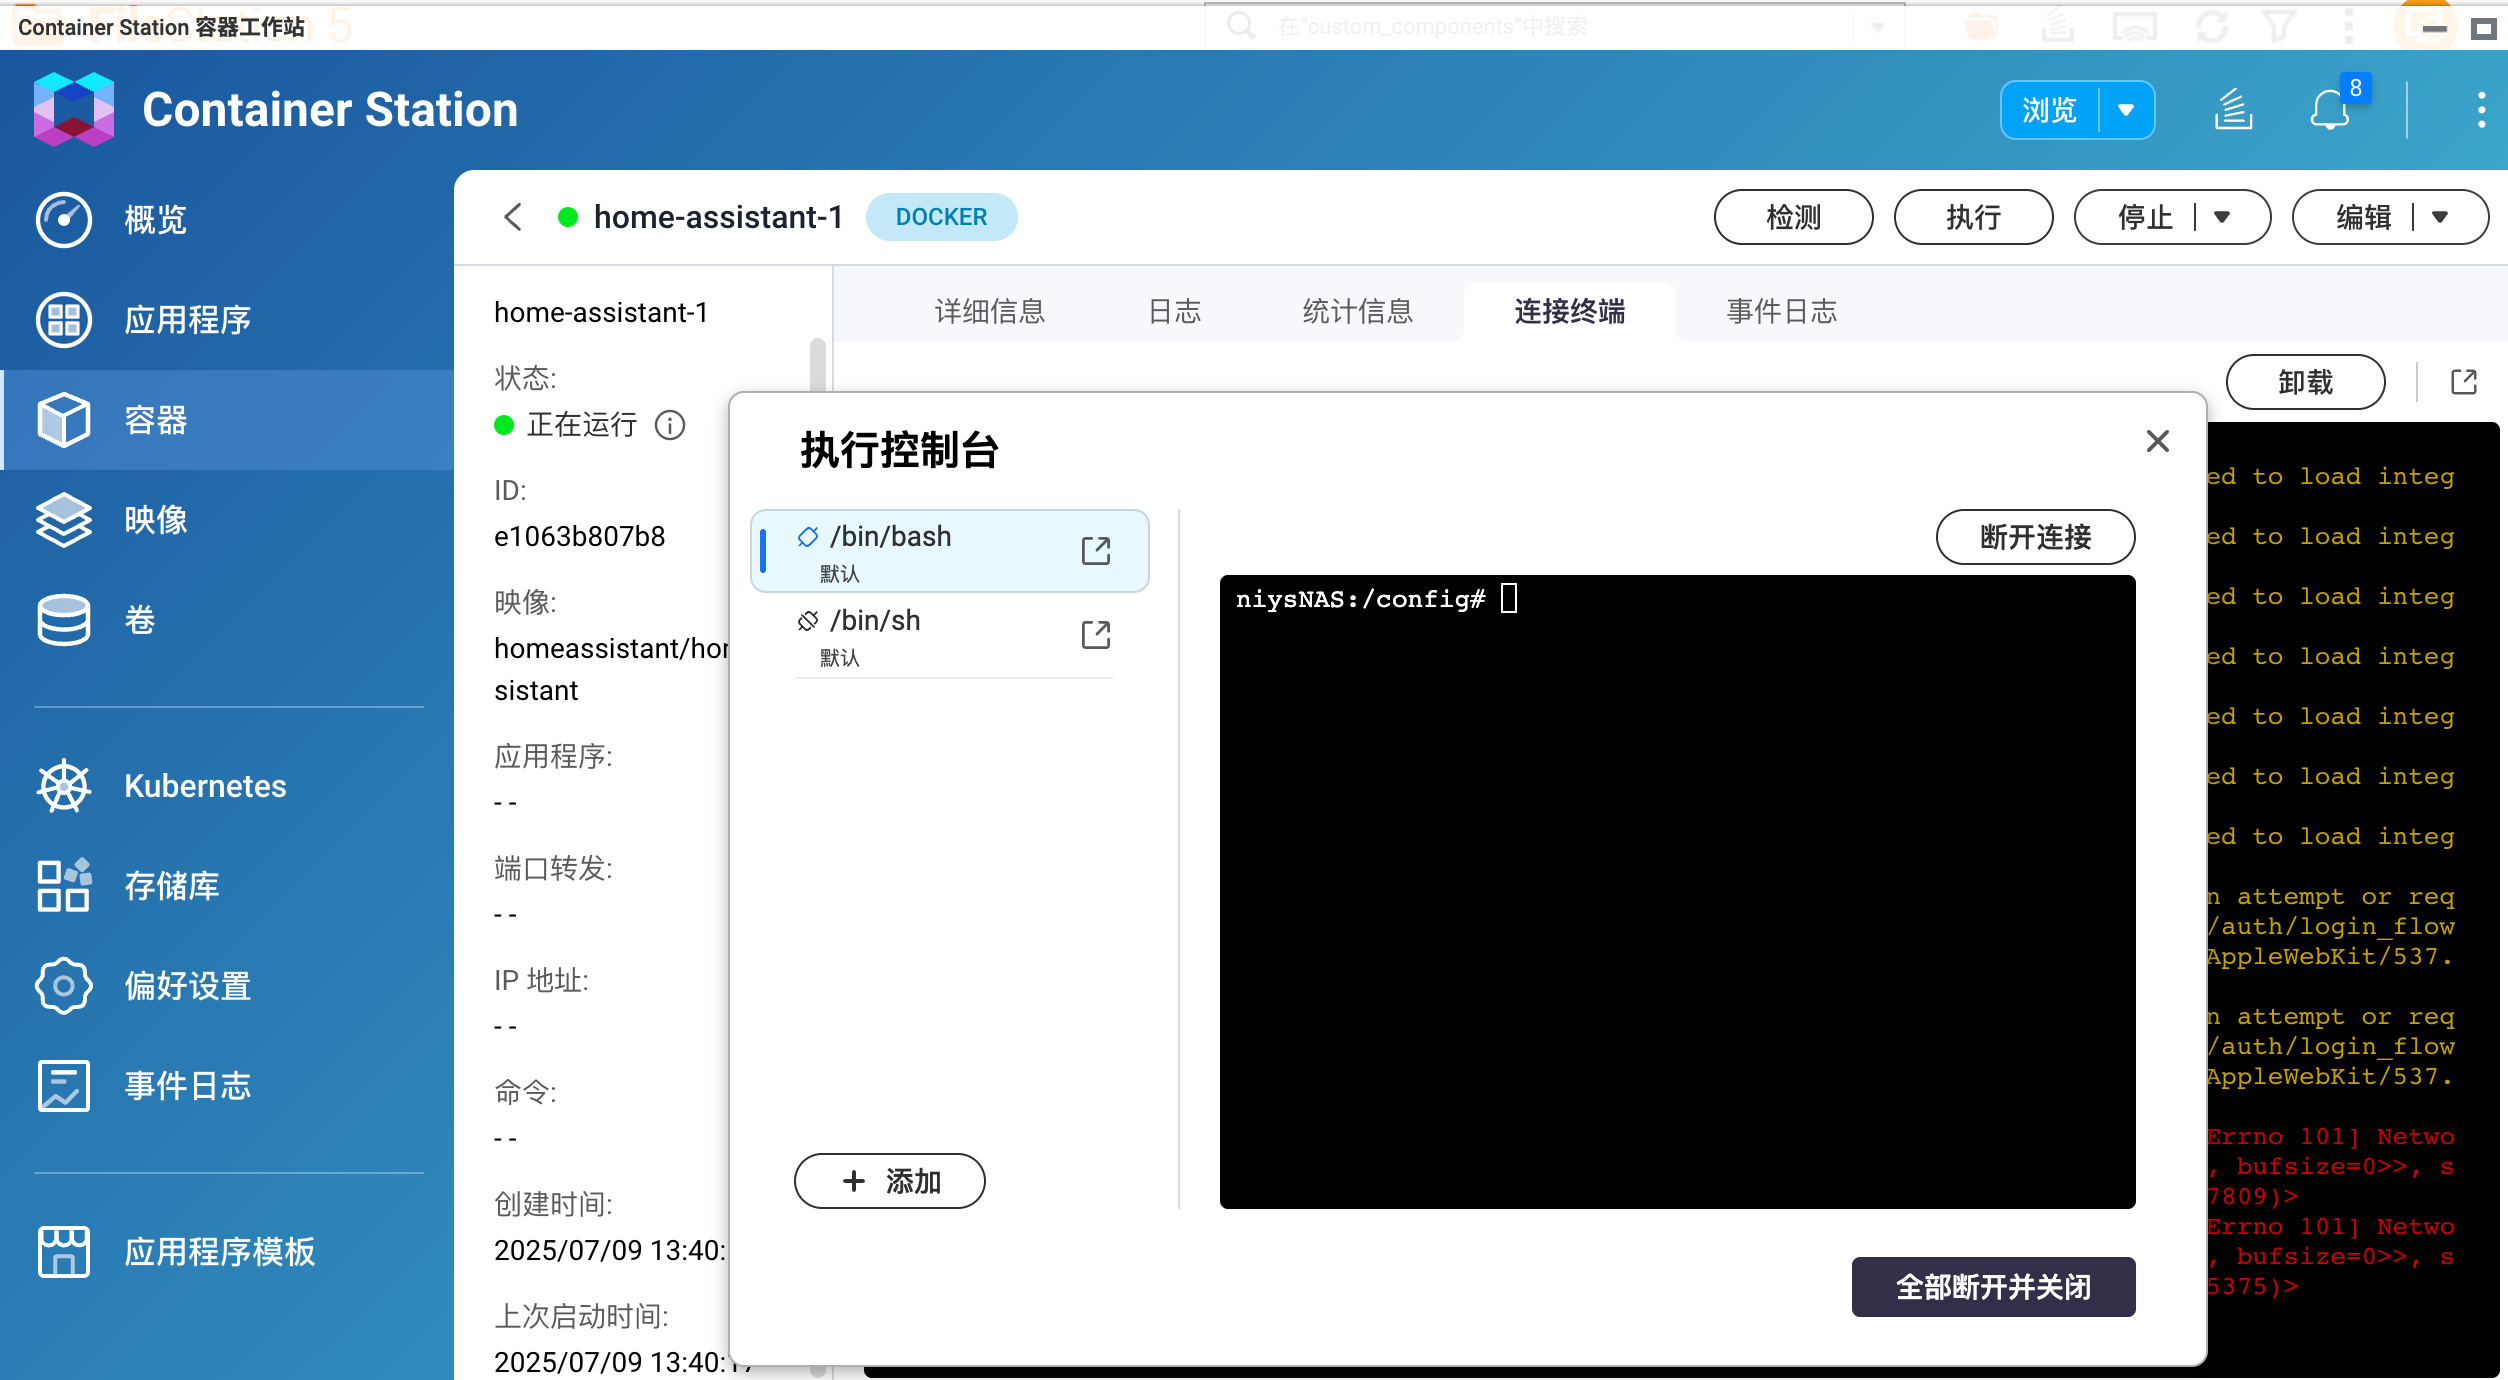
Task: Click the /bin/sh disconnected link icon
Action: tap(808, 621)
